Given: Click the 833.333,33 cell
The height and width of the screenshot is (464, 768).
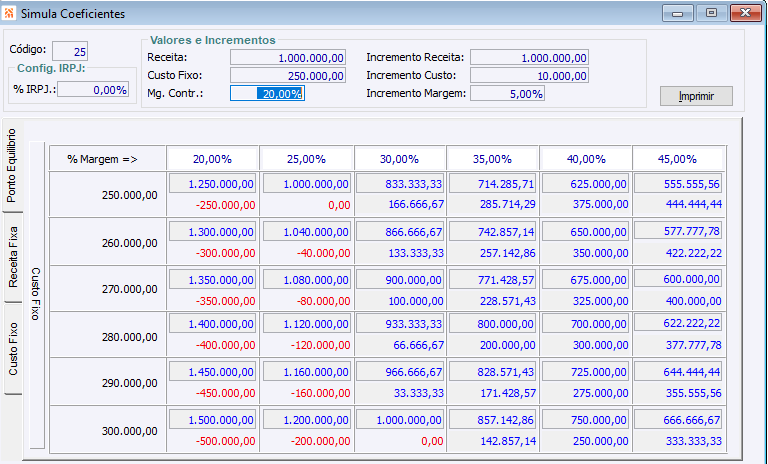Looking at the screenshot, I should point(400,184).
